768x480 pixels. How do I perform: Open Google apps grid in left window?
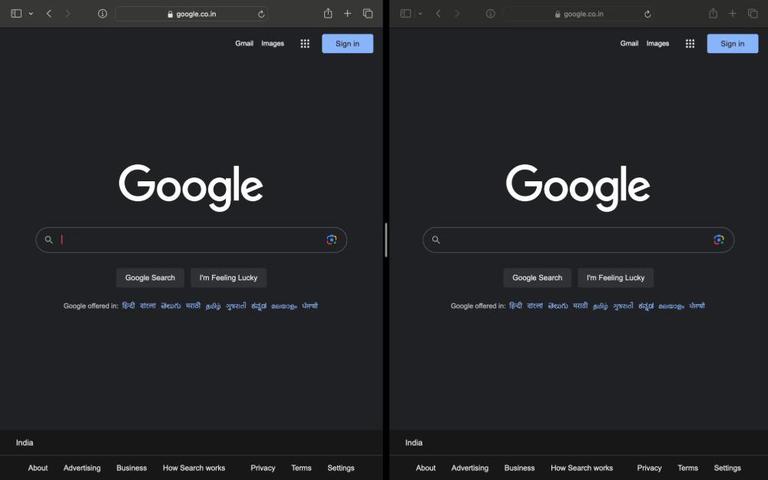(x=305, y=44)
